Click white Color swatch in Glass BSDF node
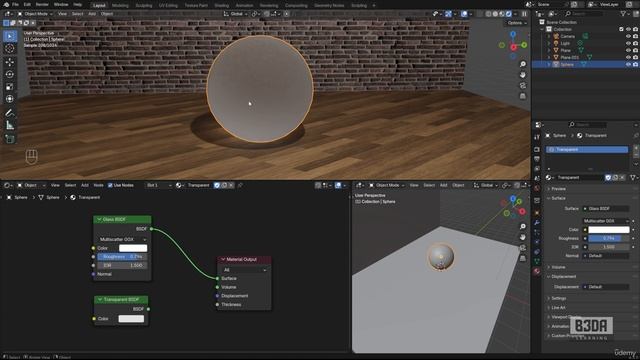The width and height of the screenshot is (640, 360). [133, 248]
